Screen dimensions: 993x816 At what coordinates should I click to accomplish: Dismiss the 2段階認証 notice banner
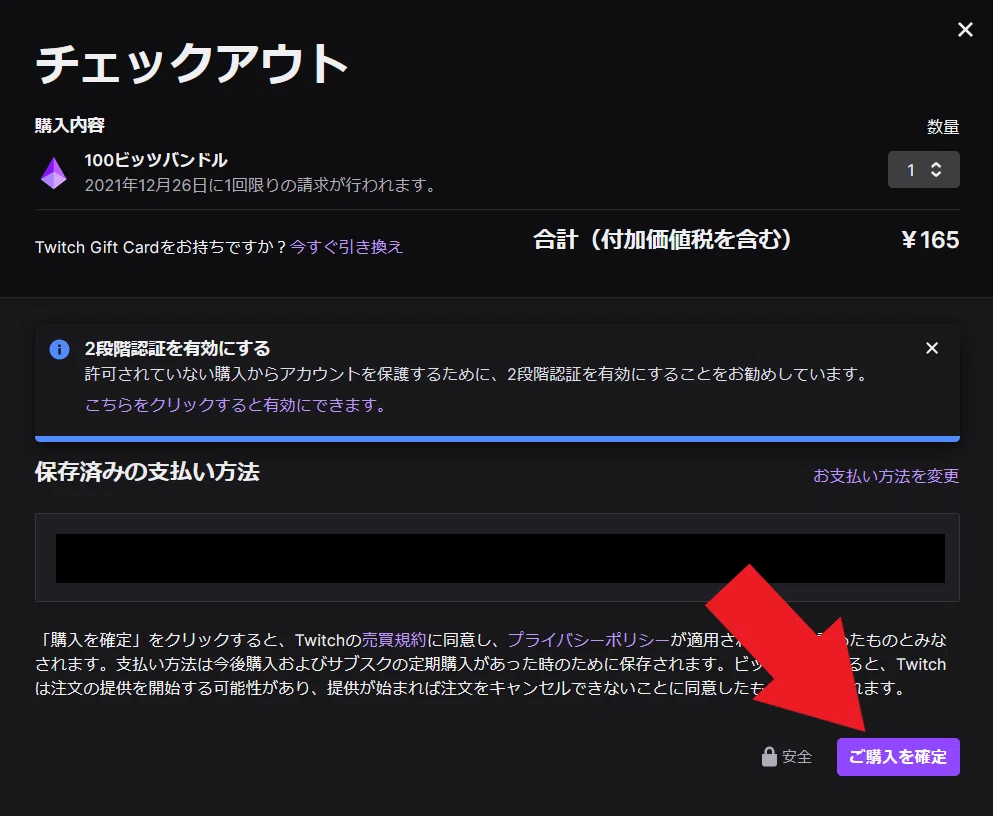tap(932, 348)
